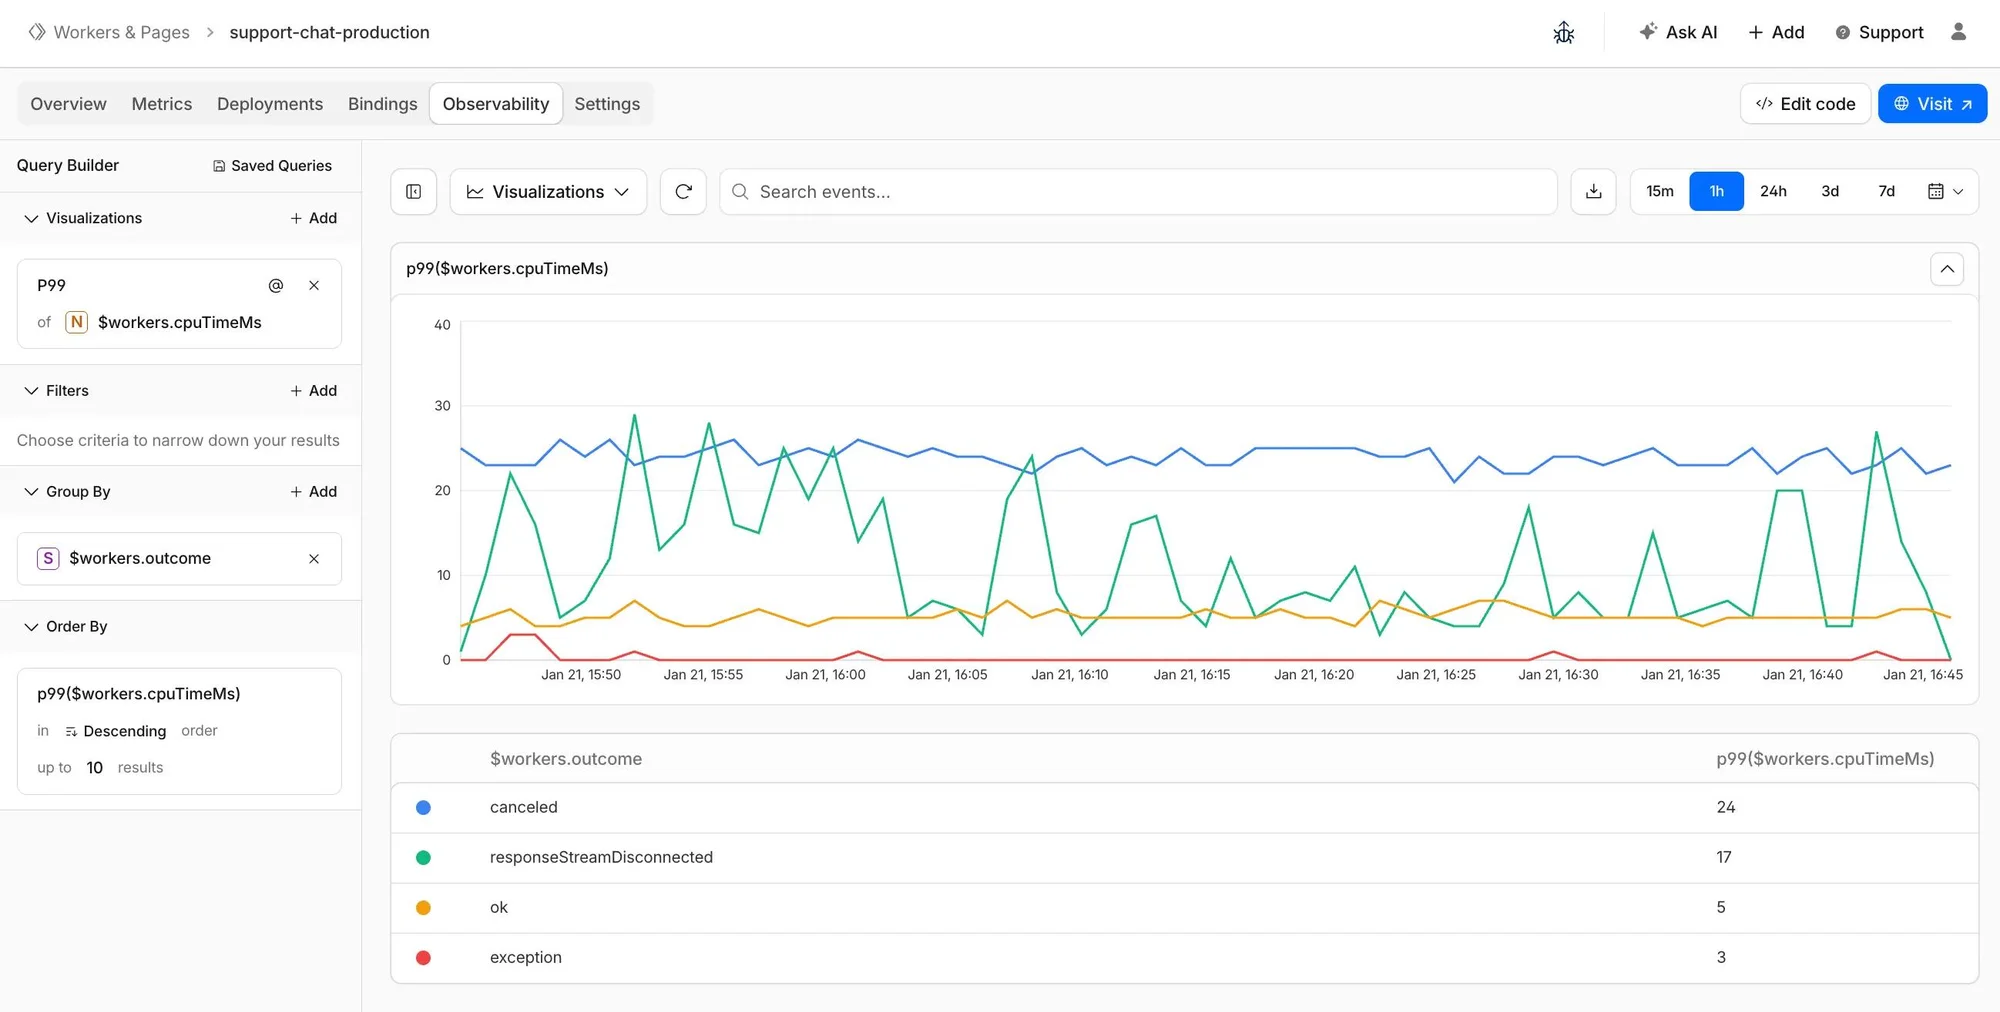The image size is (2000, 1012).
Task: Add a new Group By field
Action: [x=313, y=492]
